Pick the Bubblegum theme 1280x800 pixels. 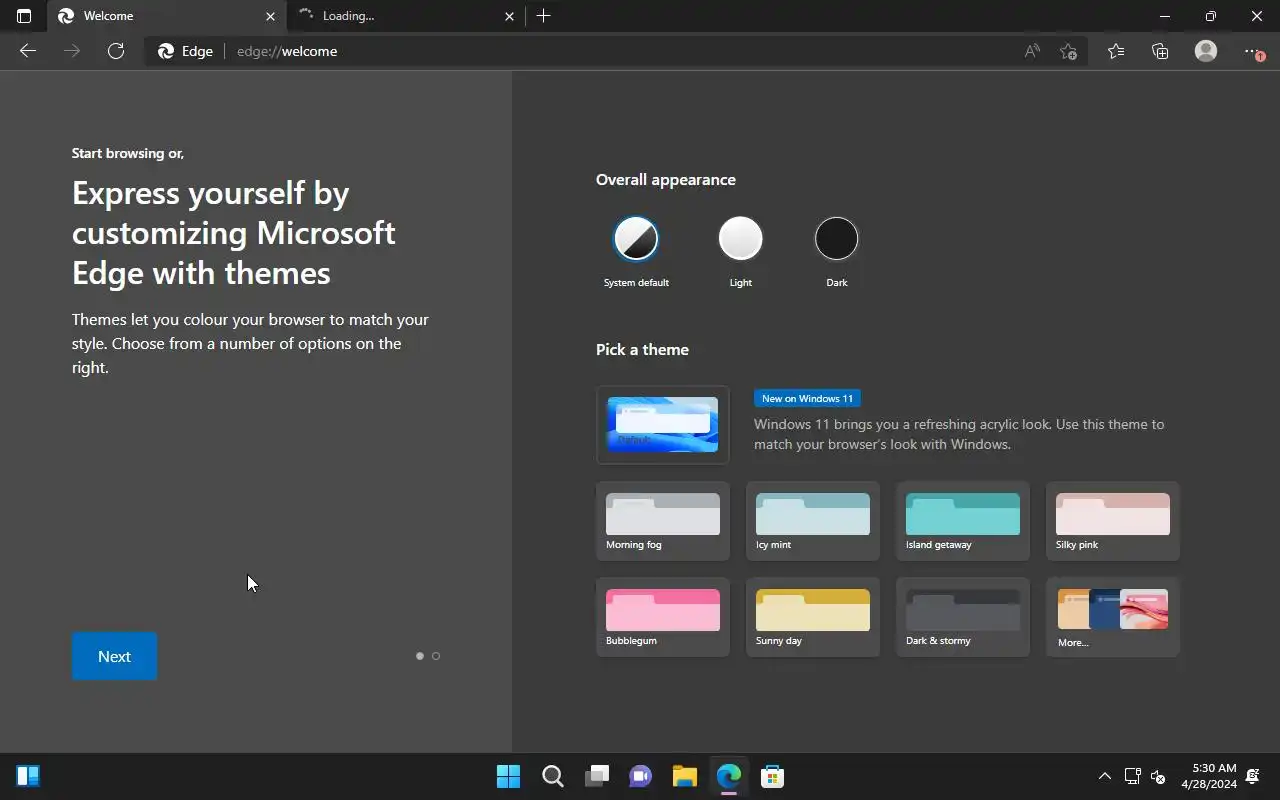[x=663, y=617]
